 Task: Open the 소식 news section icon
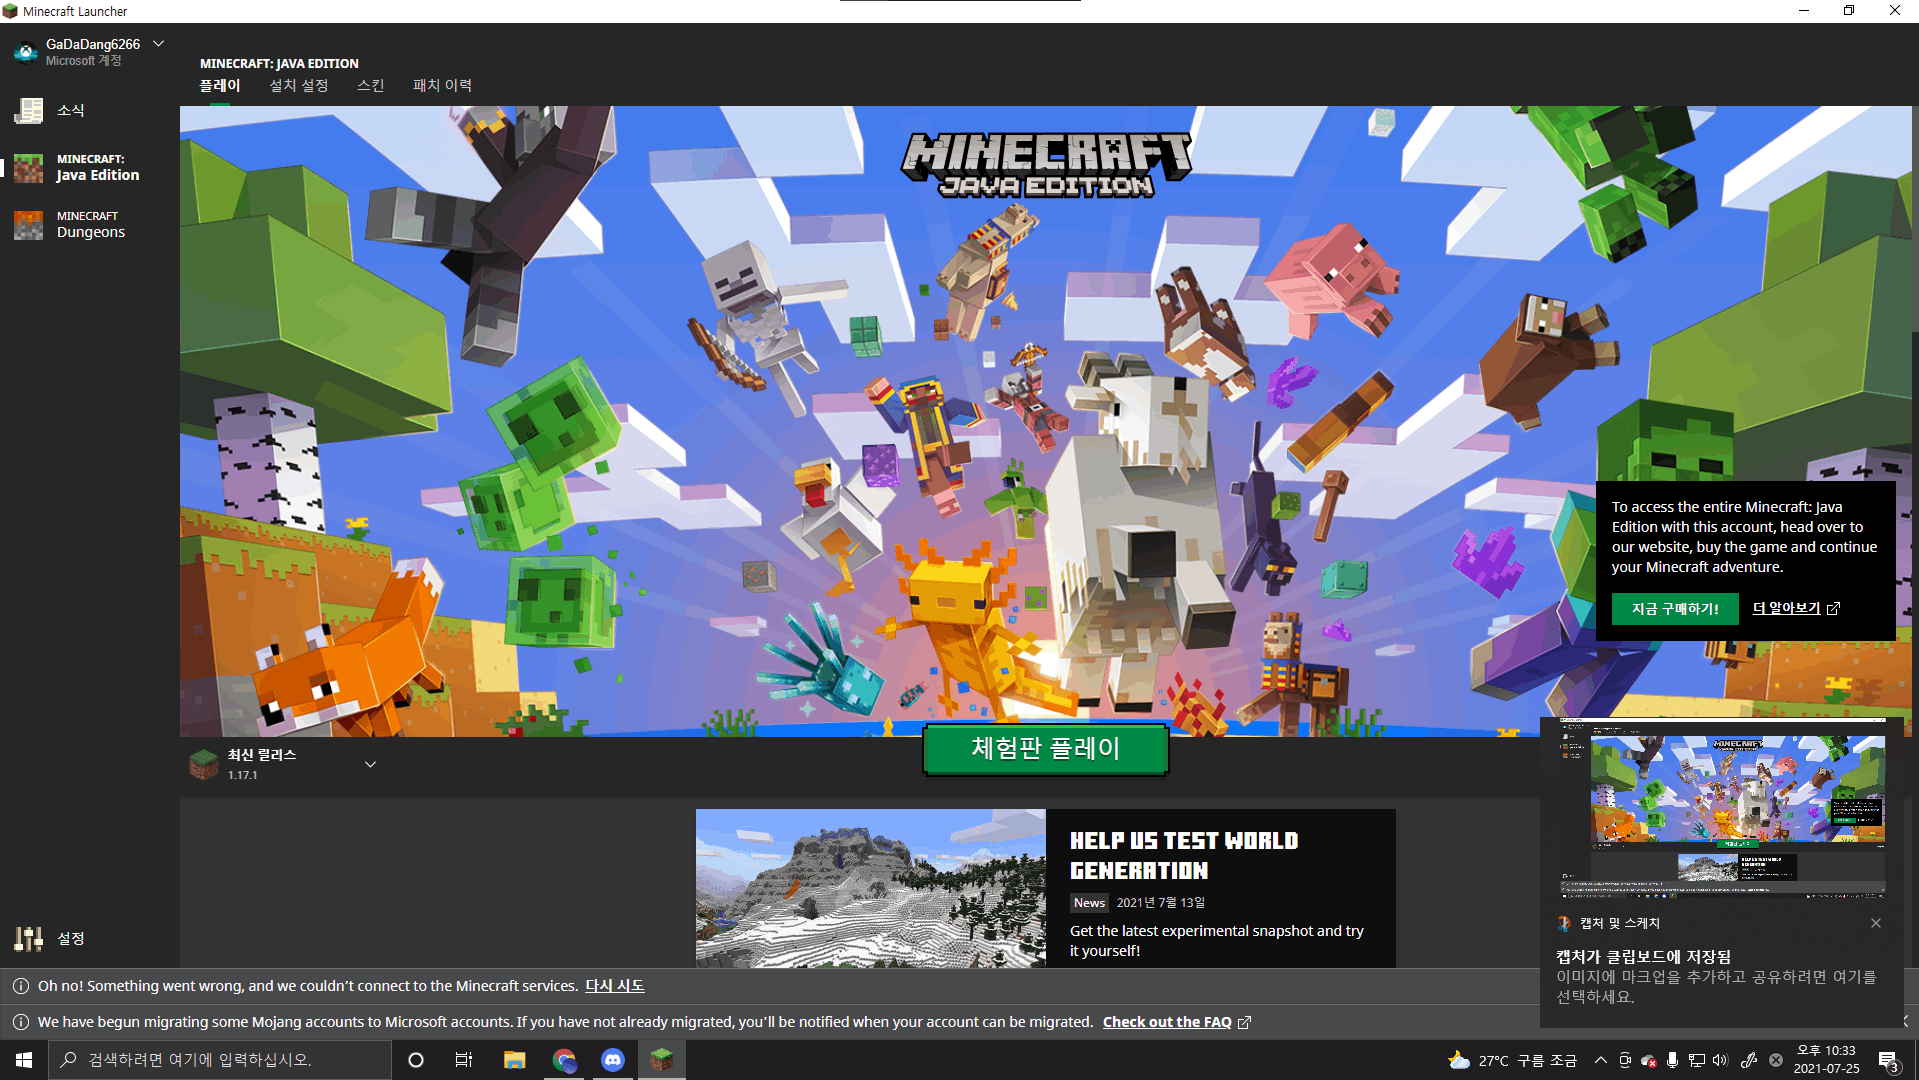coord(29,110)
